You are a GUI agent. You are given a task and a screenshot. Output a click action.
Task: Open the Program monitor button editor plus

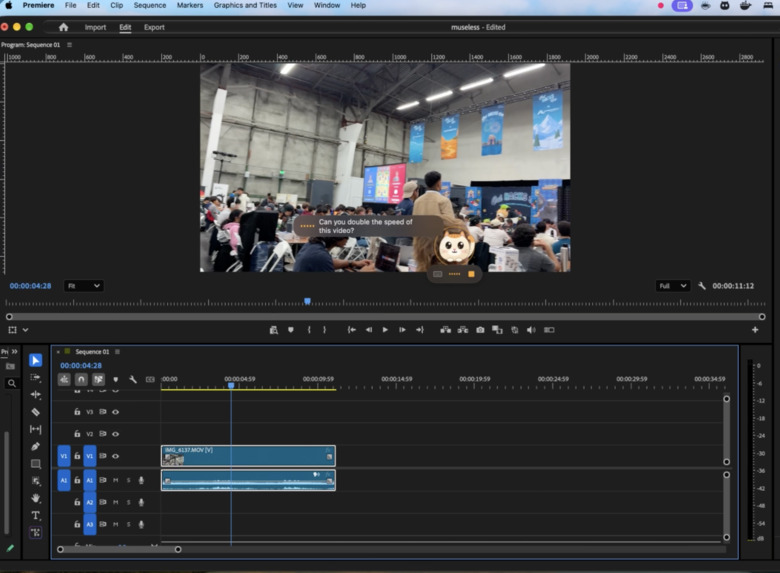point(755,330)
